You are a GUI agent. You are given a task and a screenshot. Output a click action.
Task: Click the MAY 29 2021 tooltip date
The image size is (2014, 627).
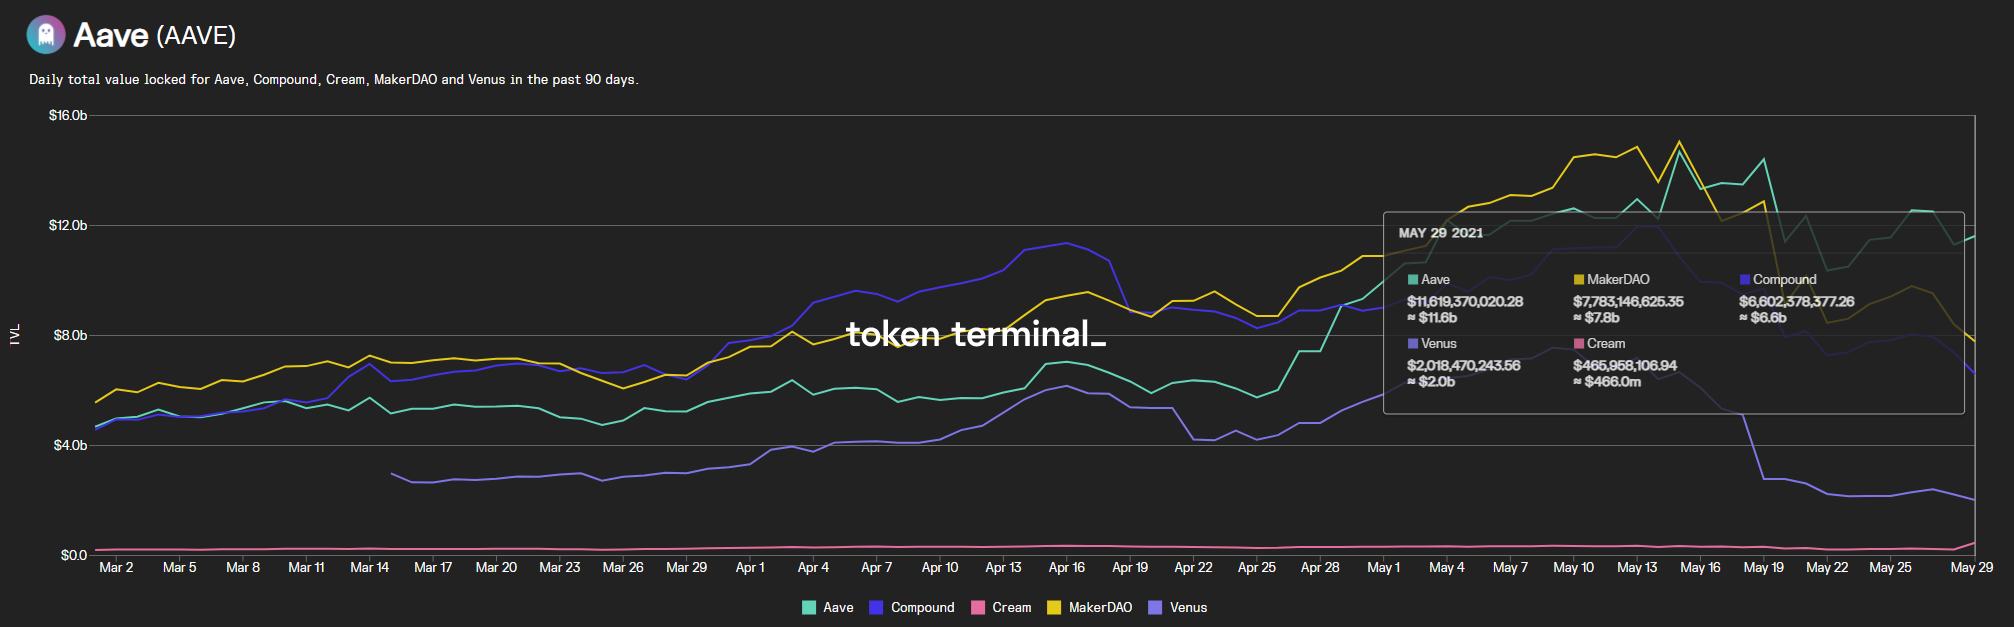1440,233
